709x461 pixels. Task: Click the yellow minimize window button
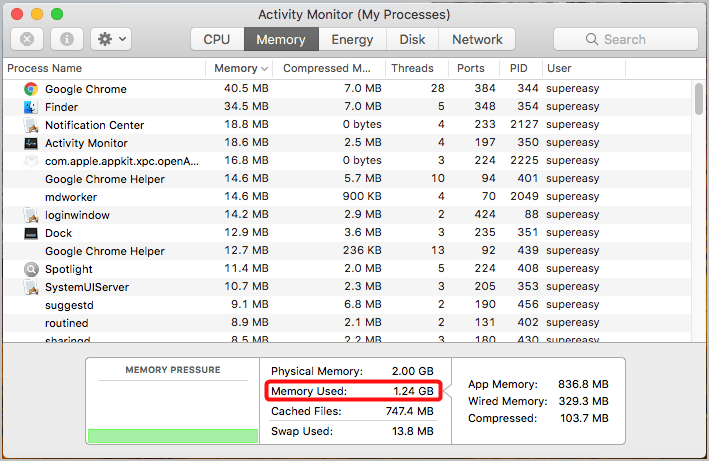coord(37,14)
